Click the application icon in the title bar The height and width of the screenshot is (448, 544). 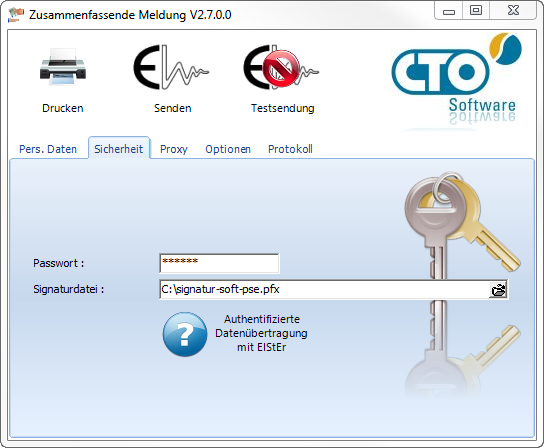click(16, 15)
